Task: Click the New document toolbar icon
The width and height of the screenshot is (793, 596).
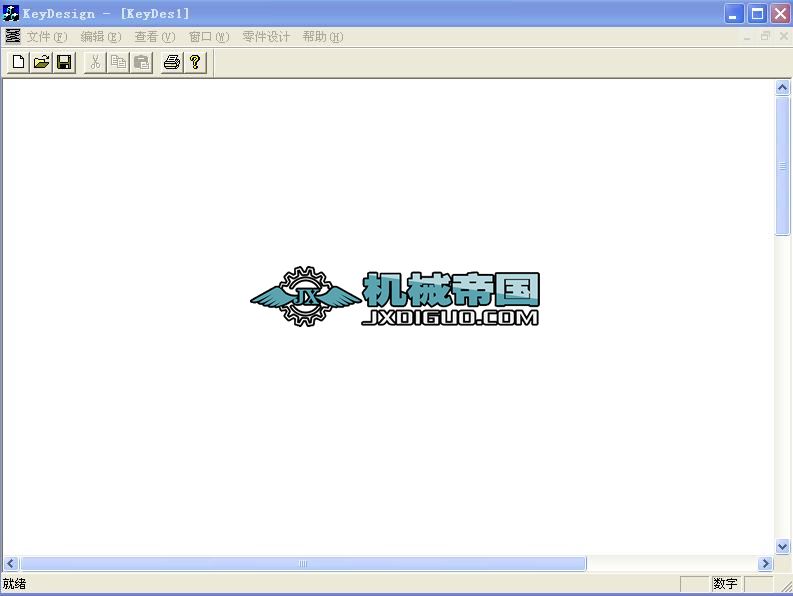Action: click(18, 62)
